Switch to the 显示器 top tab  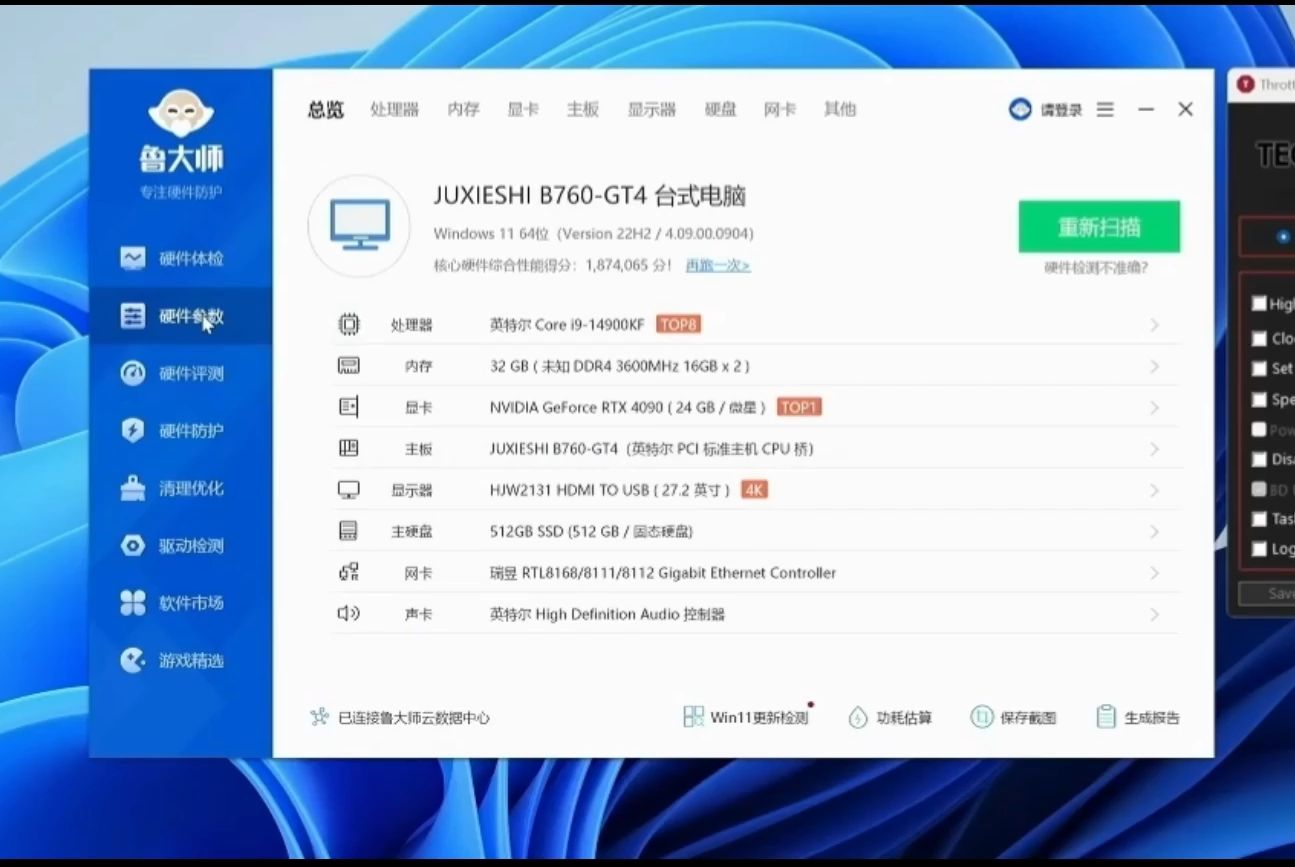[x=651, y=110]
